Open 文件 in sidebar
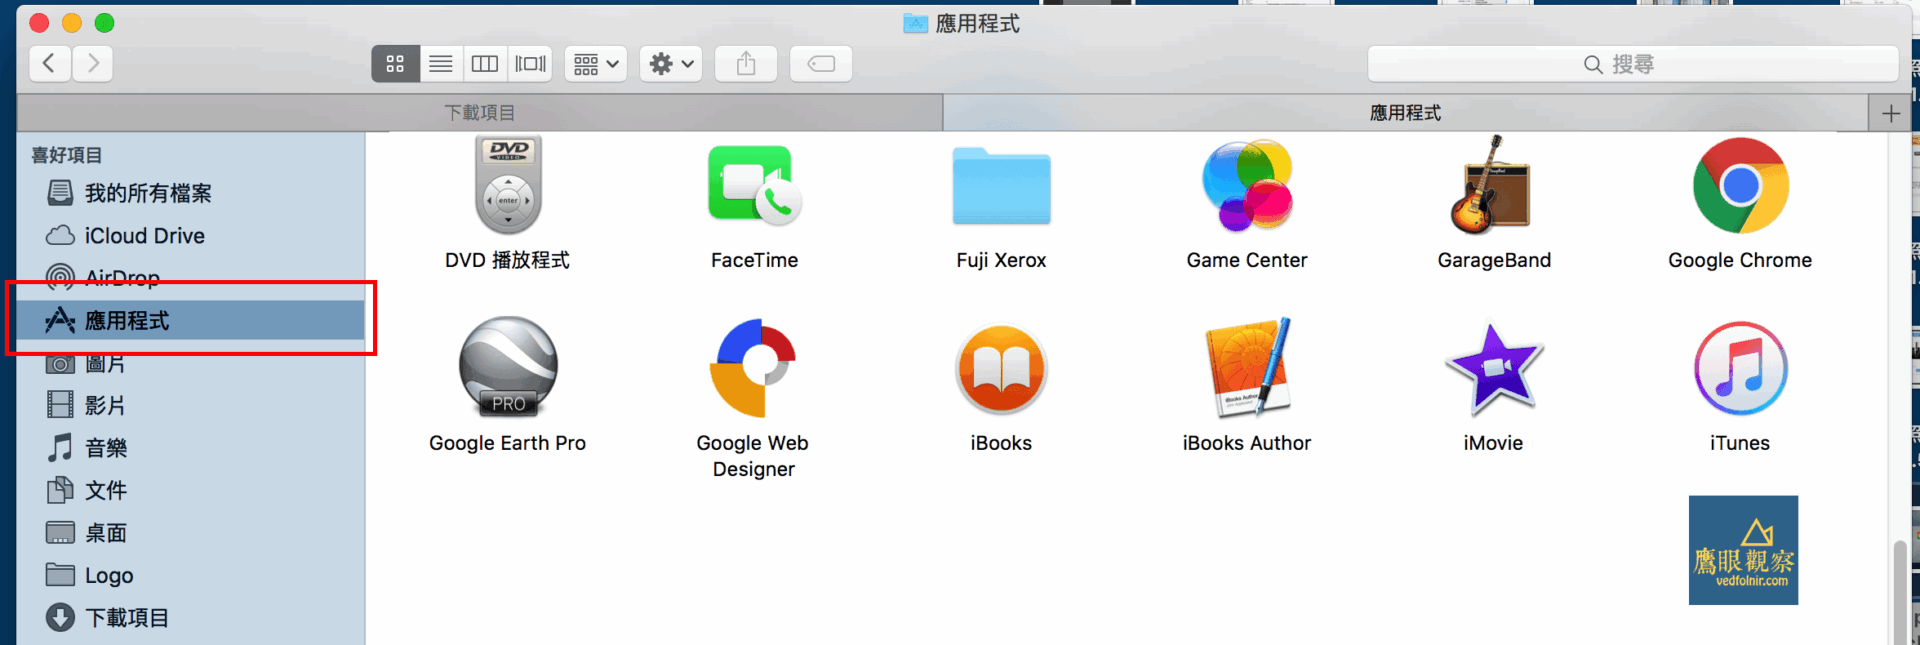This screenshot has width=1920, height=645. pyautogui.click(x=190, y=490)
